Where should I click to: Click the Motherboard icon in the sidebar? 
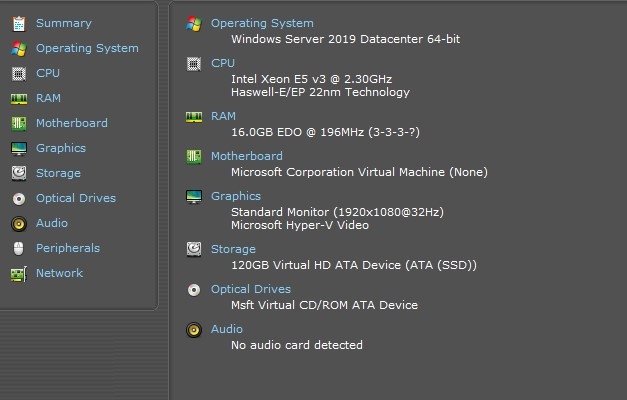[x=18, y=123]
